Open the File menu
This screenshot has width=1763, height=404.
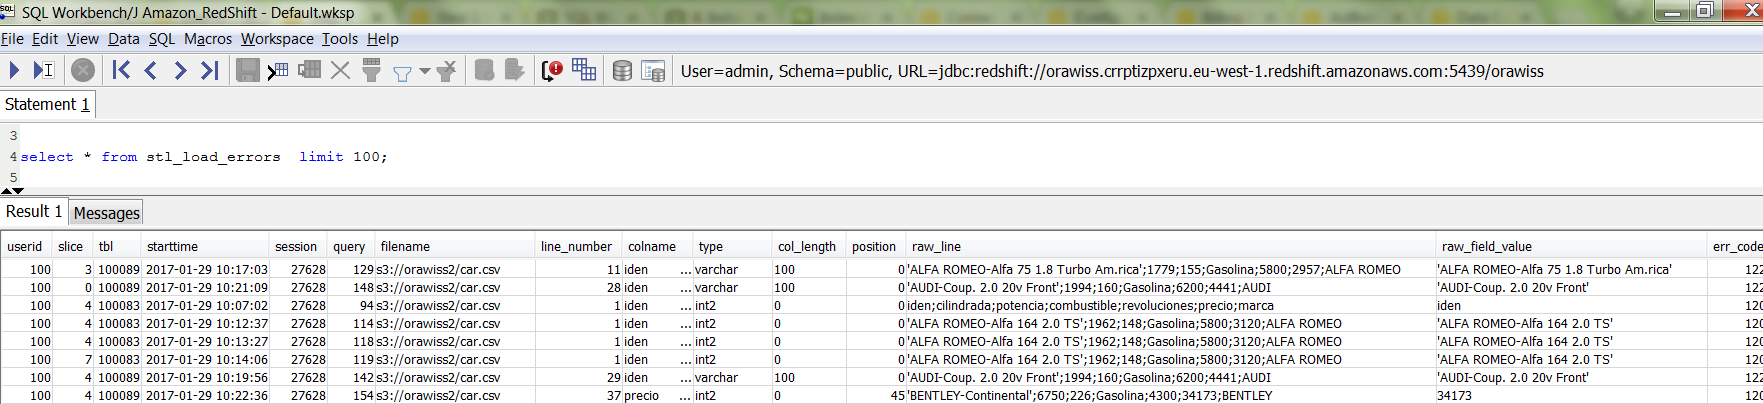12,38
